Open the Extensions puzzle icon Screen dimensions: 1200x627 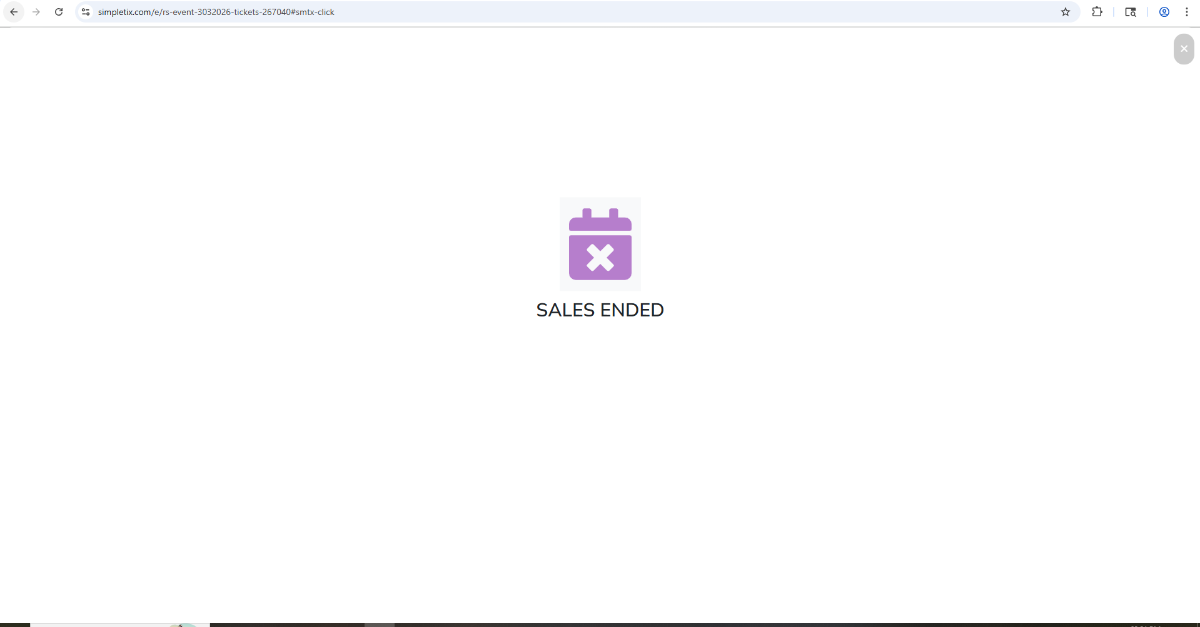coord(1097,12)
